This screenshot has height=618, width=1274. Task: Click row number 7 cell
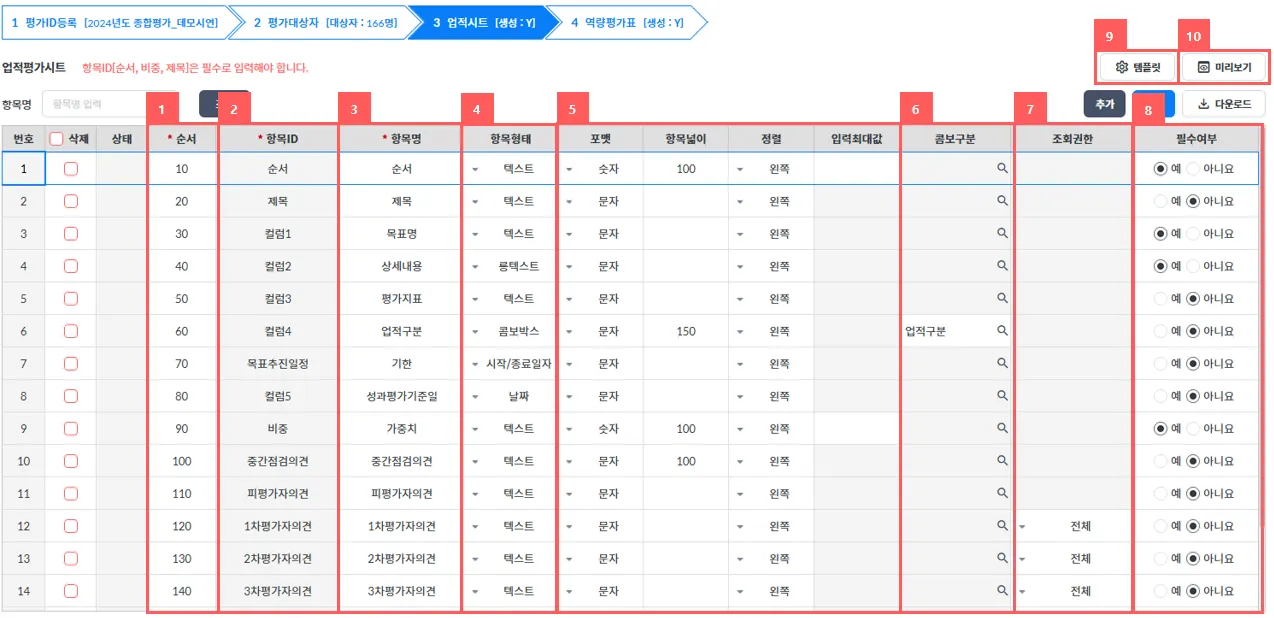click(x=24, y=364)
